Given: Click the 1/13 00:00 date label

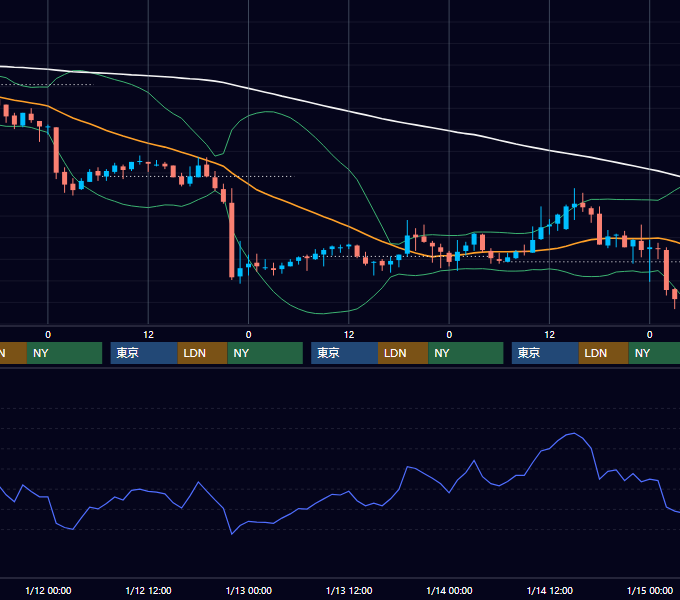Looking at the screenshot, I should (x=248, y=590).
